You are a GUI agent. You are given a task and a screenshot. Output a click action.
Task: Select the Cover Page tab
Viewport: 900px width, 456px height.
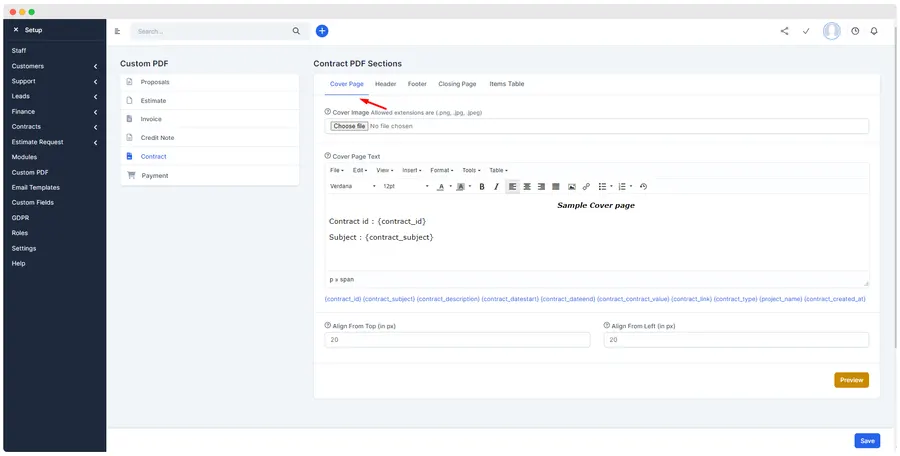tap(347, 84)
